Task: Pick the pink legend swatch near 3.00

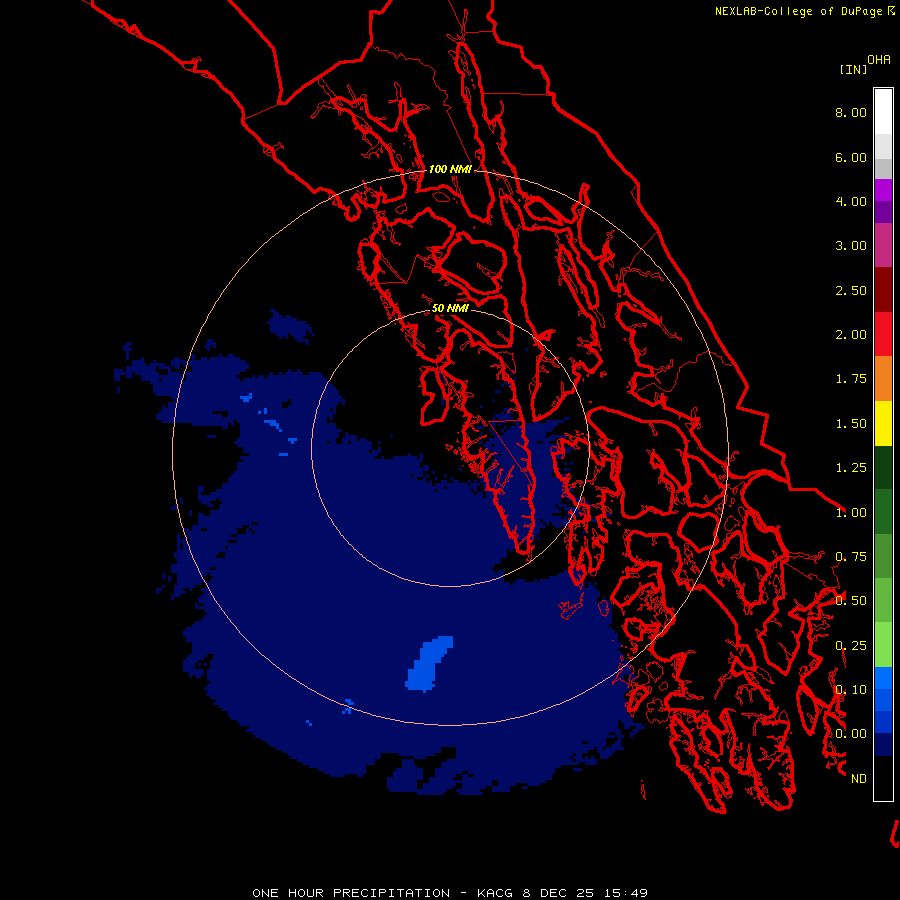Action: click(883, 245)
